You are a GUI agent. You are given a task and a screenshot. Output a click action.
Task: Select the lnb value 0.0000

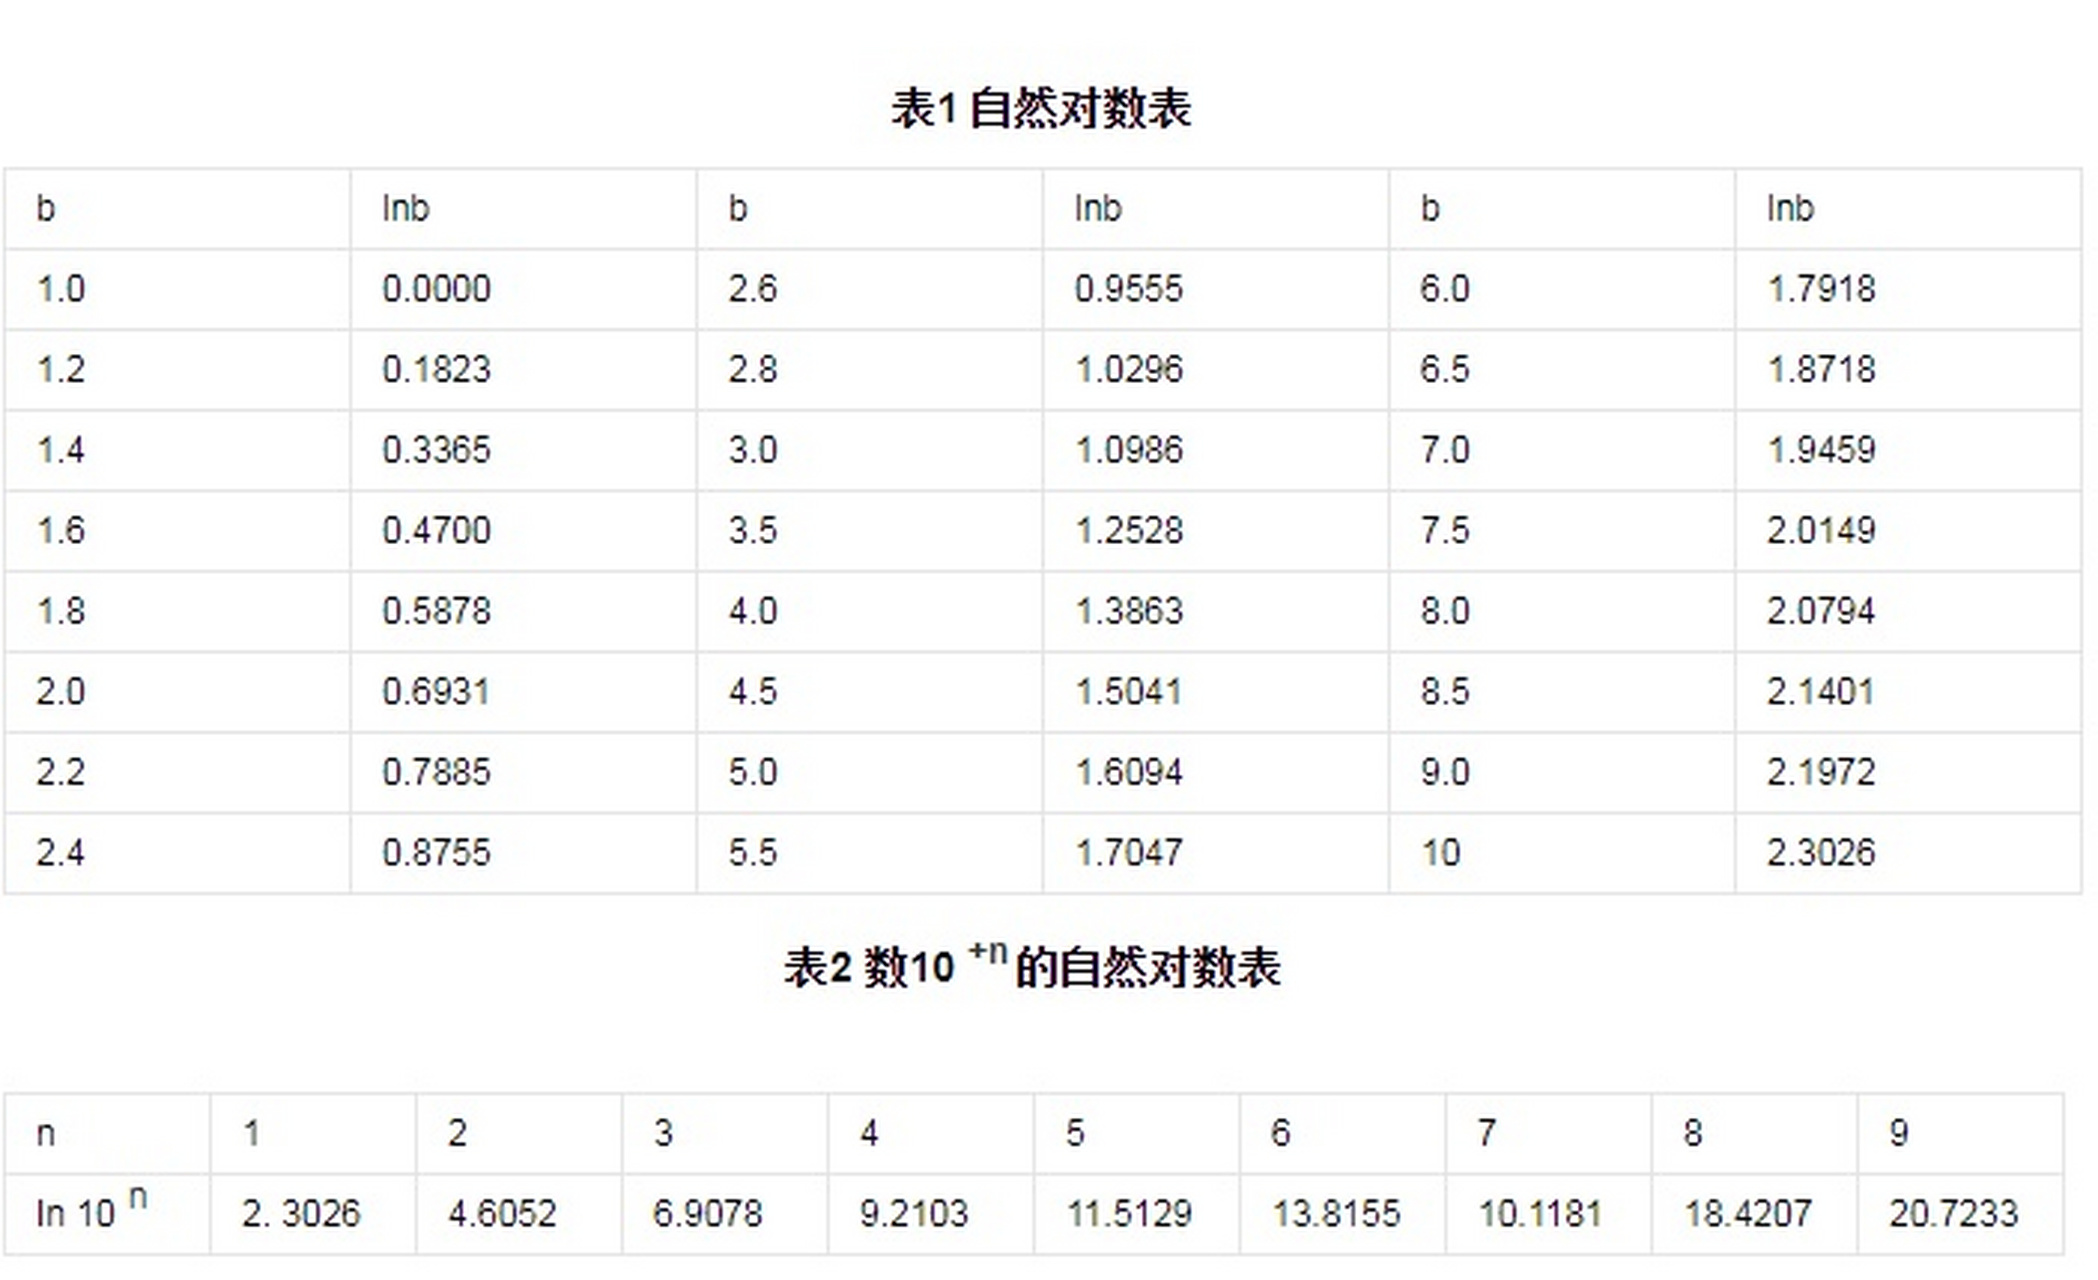click(x=436, y=289)
